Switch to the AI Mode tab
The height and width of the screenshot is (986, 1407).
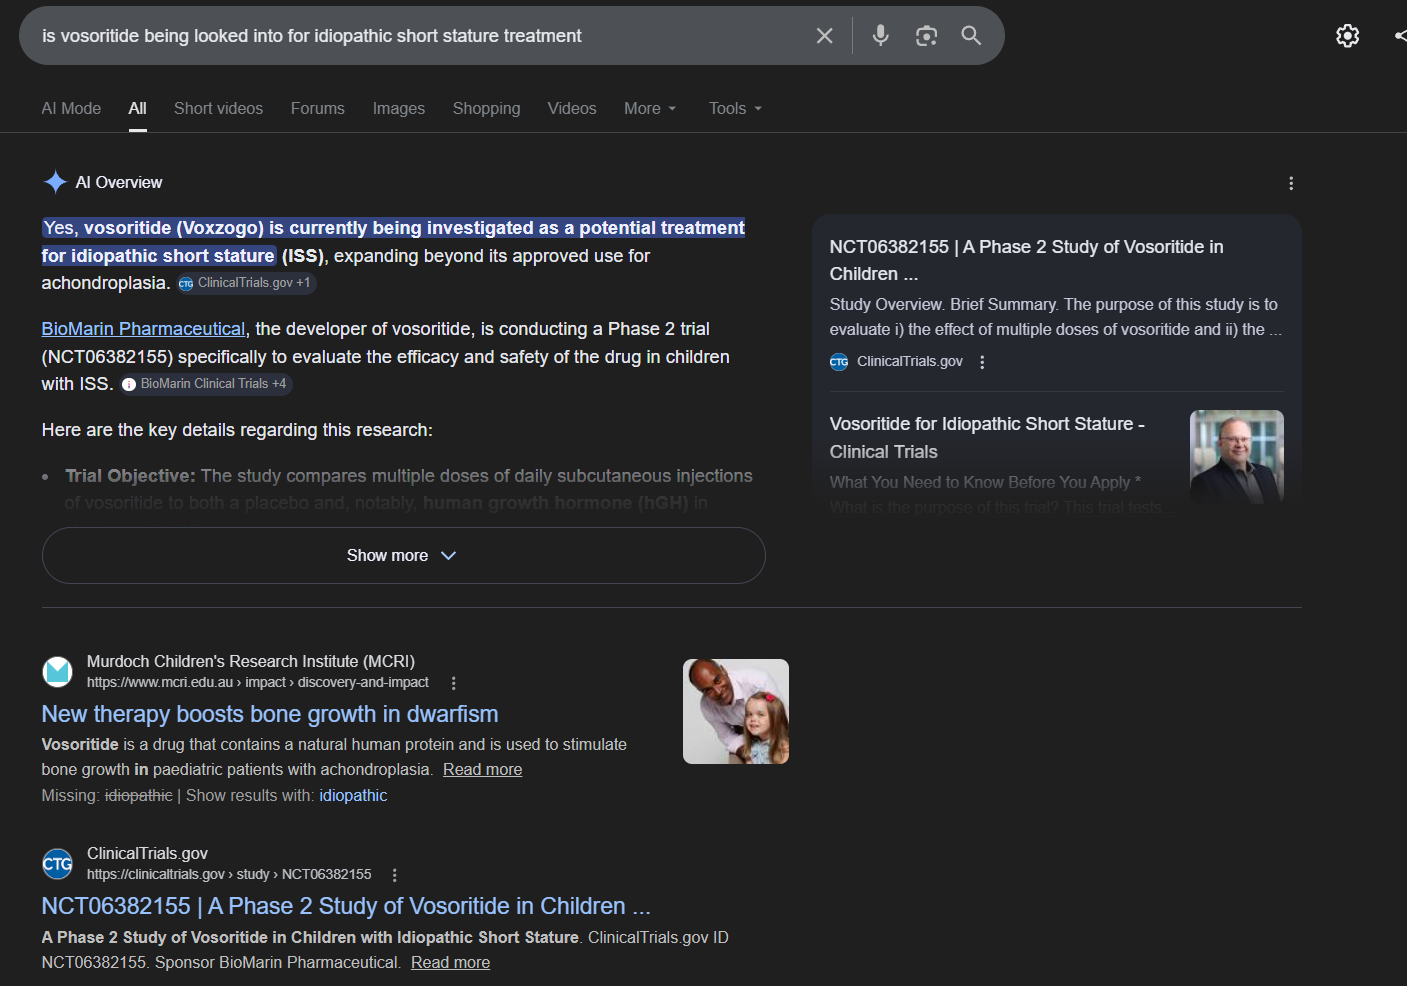(71, 108)
